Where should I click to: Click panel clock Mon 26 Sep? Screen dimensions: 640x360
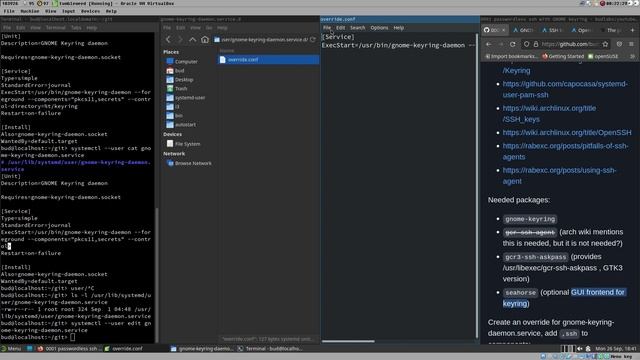pyautogui.click(x=616, y=349)
